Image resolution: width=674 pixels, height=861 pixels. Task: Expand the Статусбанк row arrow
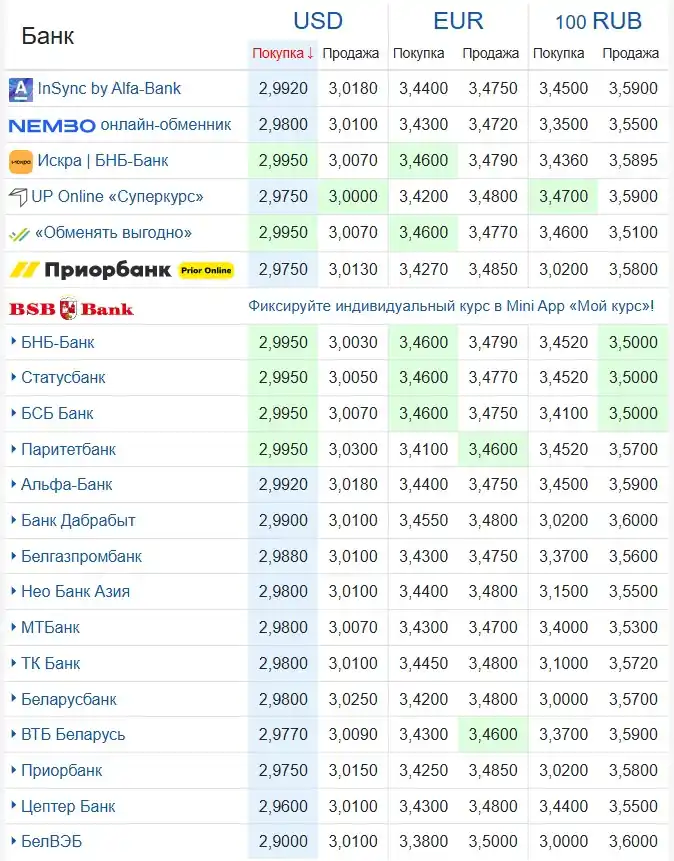point(13,377)
